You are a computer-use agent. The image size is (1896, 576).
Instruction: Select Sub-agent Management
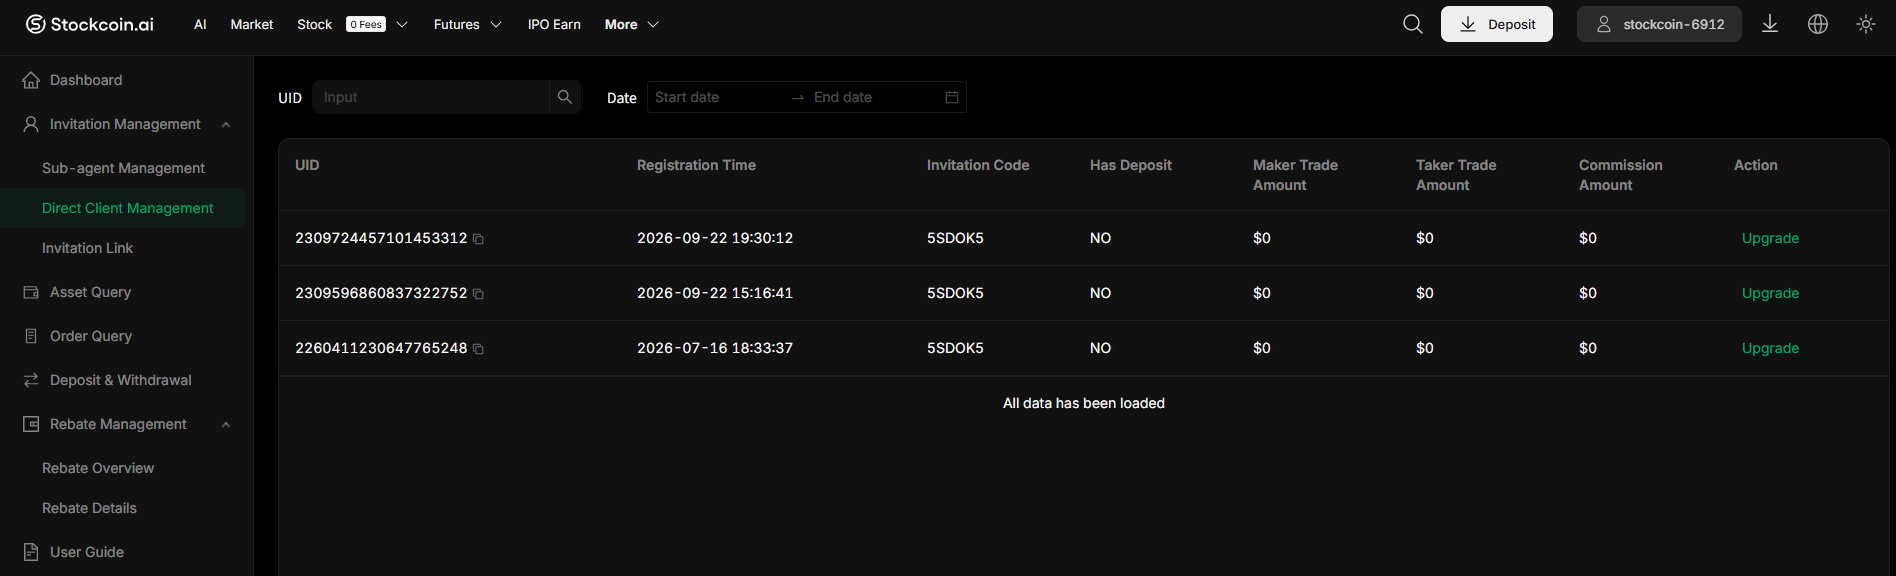123,168
